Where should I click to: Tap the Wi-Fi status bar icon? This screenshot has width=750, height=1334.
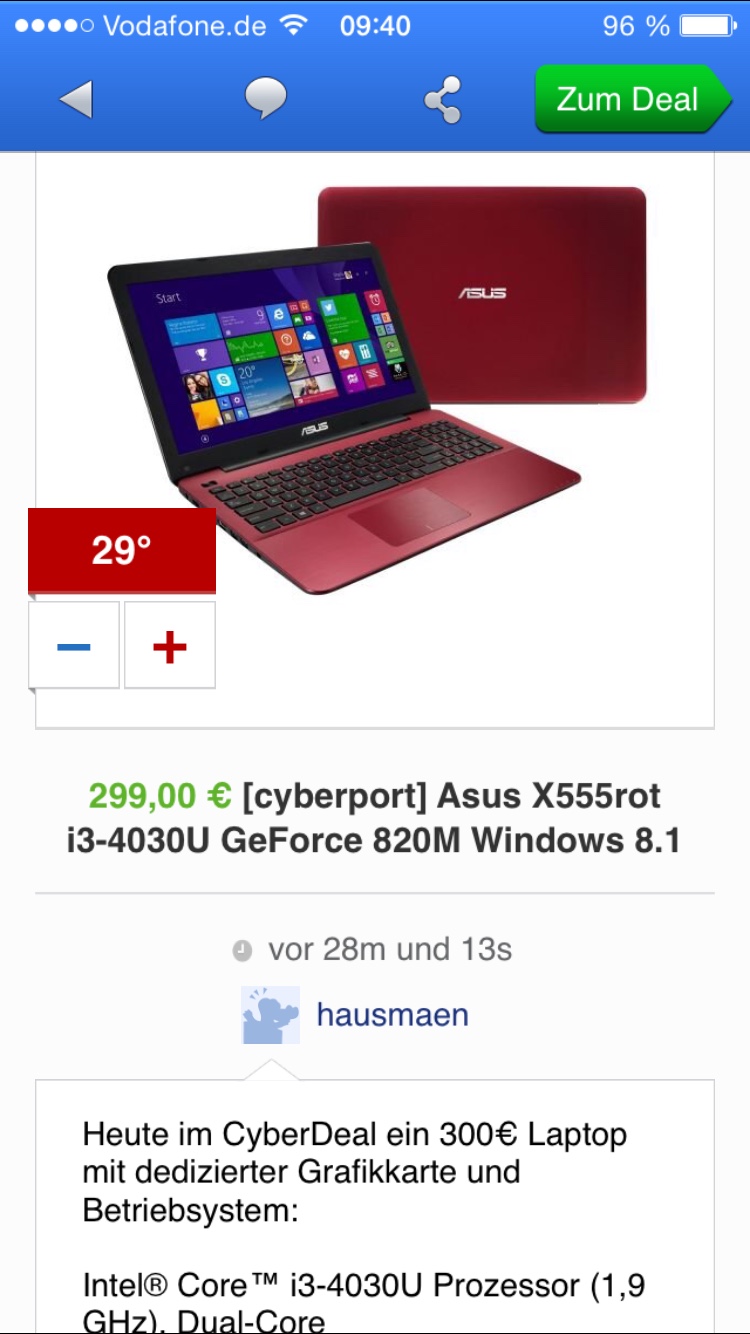click(293, 26)
